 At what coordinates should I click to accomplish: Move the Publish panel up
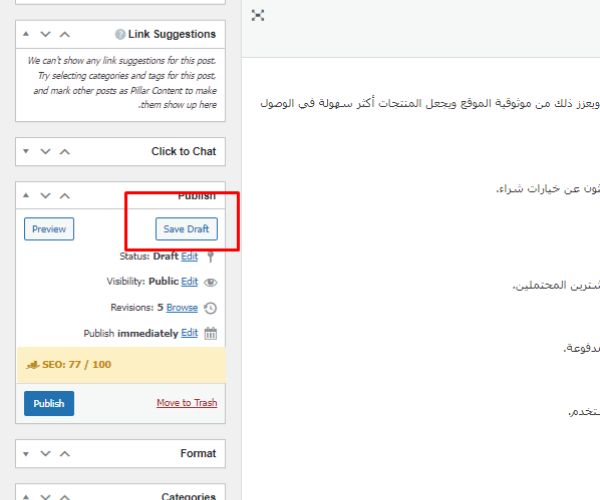point(65,195)
